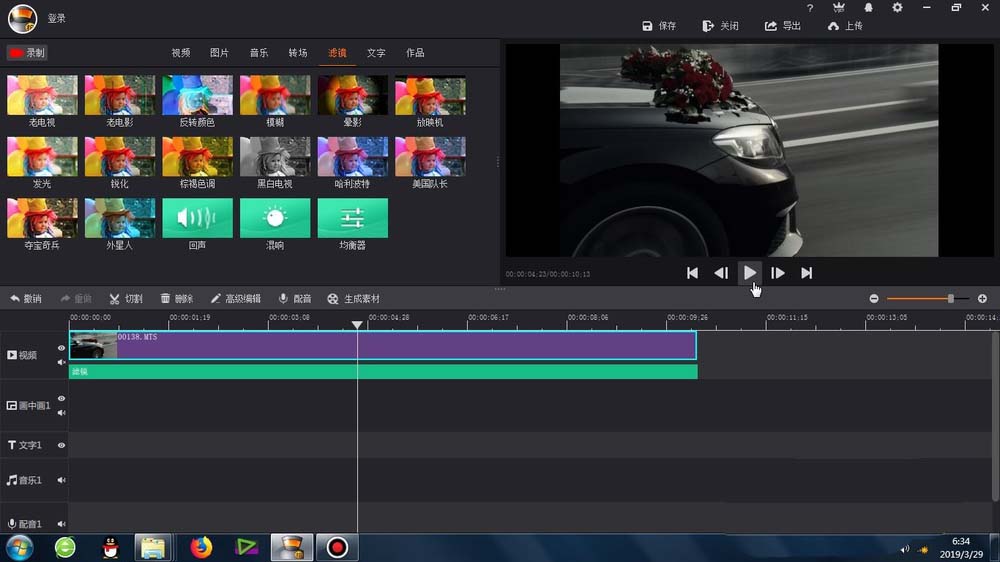This screenshot has width=1000, height=562.
Task: Step forward one frame
Action: pyautogui.click(x=777, y=273)
